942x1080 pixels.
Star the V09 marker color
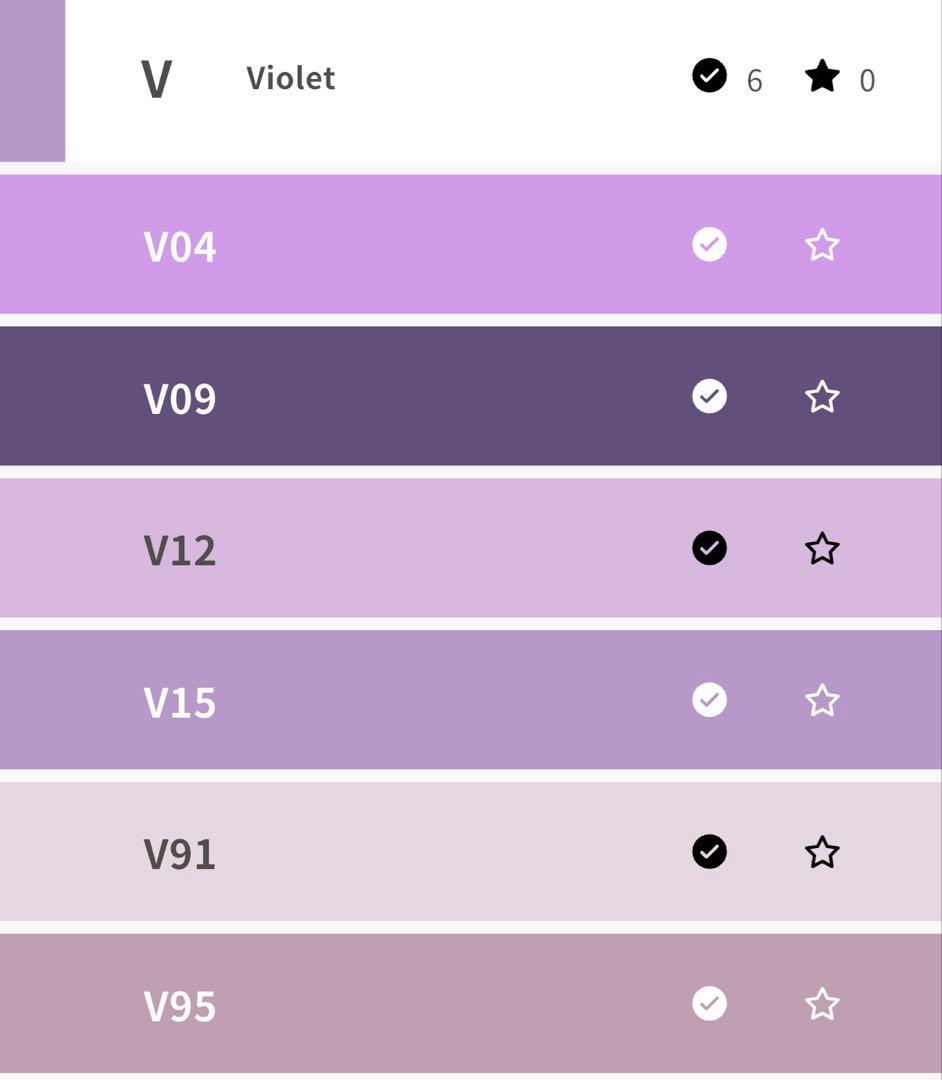click(822, 397)
